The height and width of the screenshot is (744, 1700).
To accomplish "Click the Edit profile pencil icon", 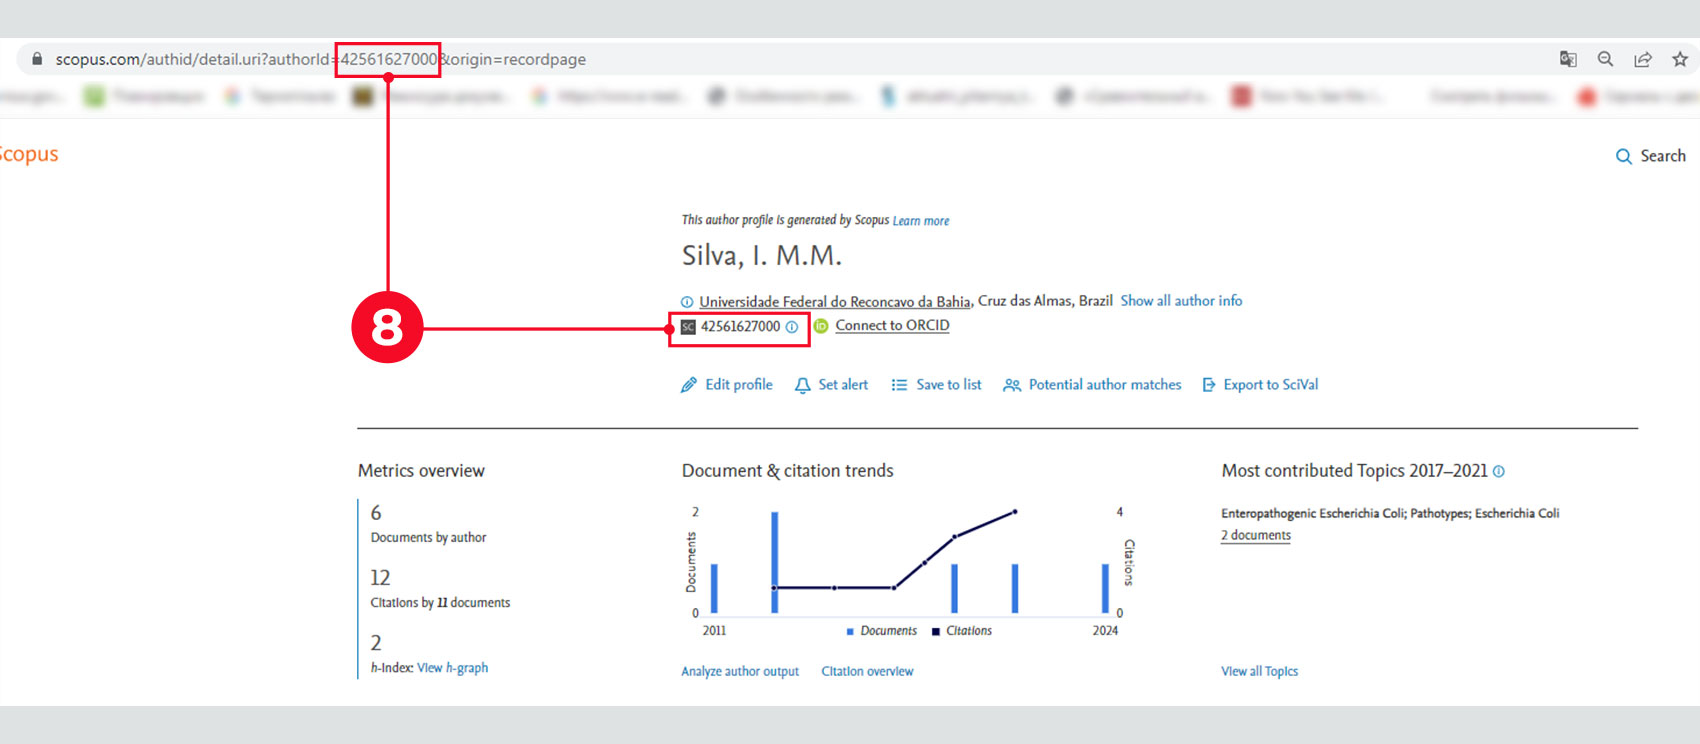I will (689, 385).
